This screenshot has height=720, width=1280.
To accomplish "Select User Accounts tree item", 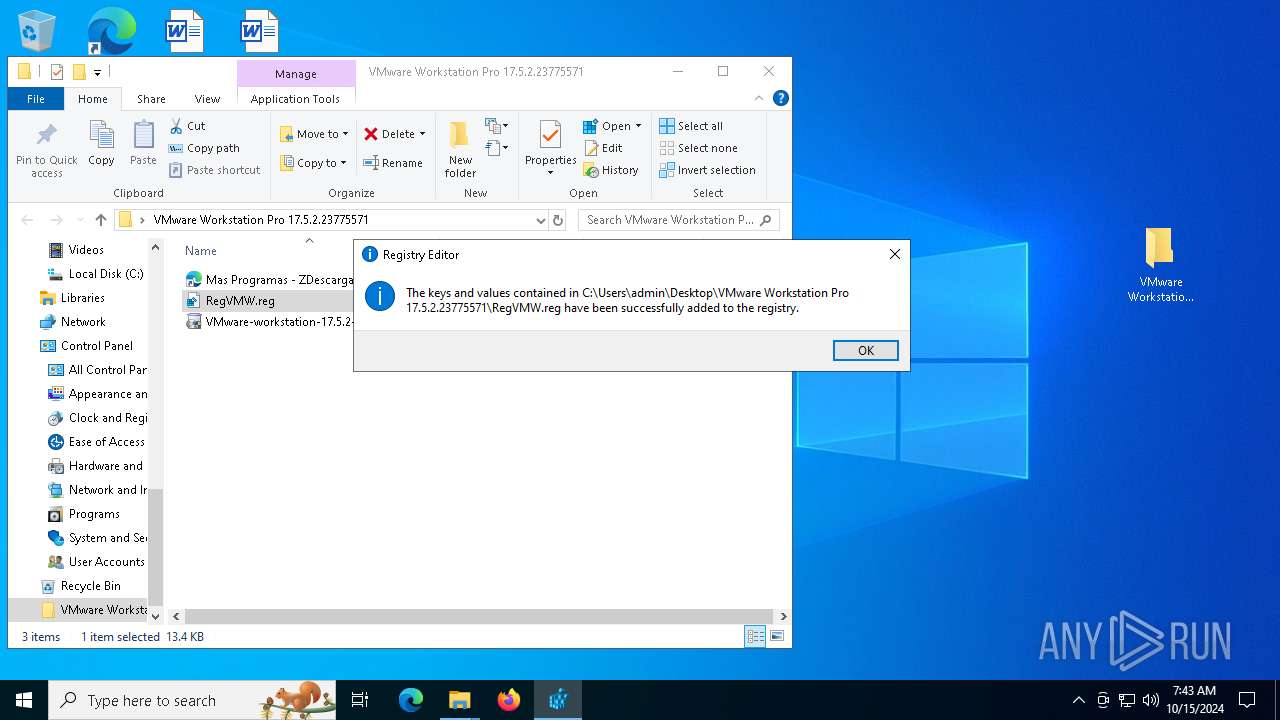I will (97, 562).
